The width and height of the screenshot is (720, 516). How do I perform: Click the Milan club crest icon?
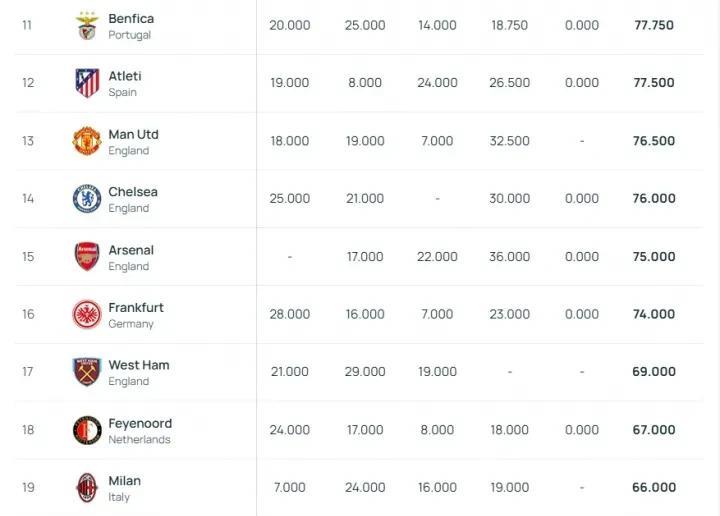coord(87,488)
